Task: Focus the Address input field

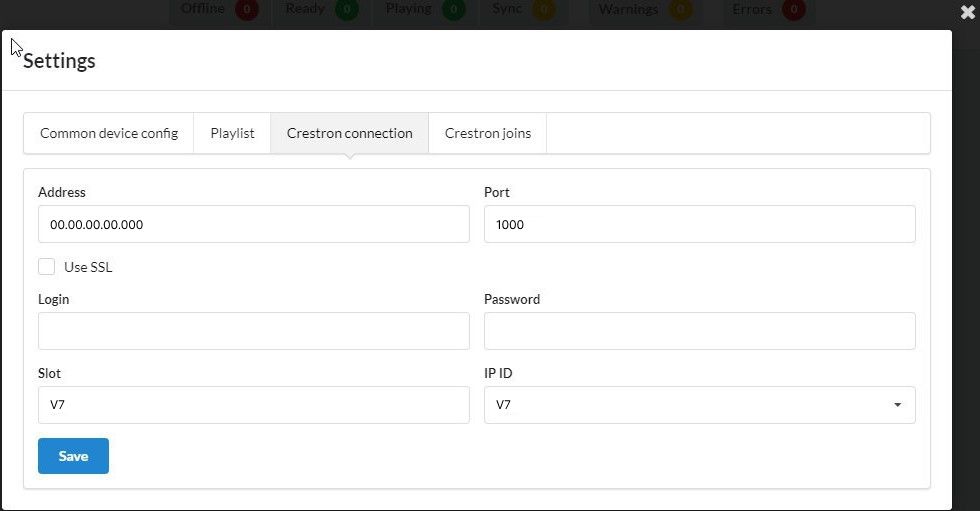Action: pos(254,224)
